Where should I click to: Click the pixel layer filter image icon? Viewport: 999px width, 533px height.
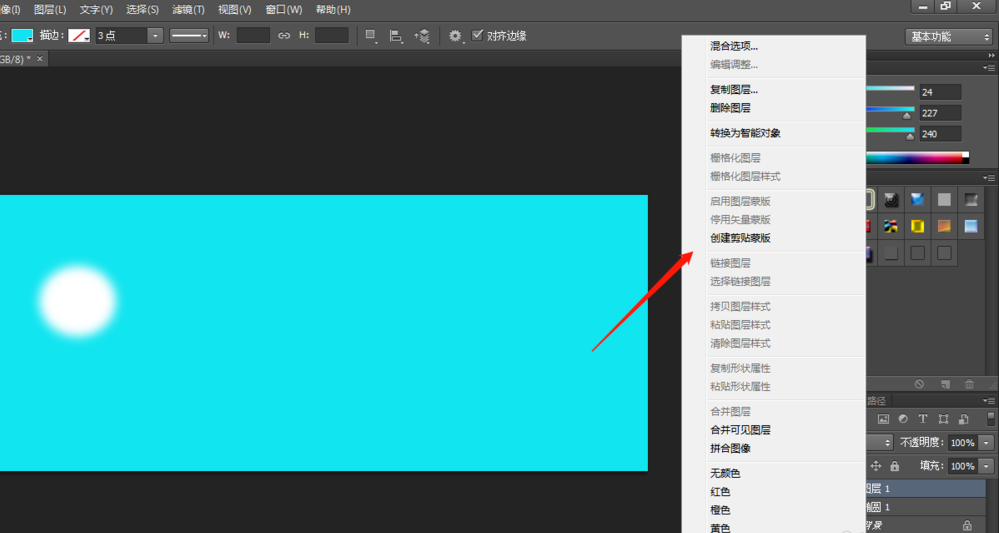(884, 419)
